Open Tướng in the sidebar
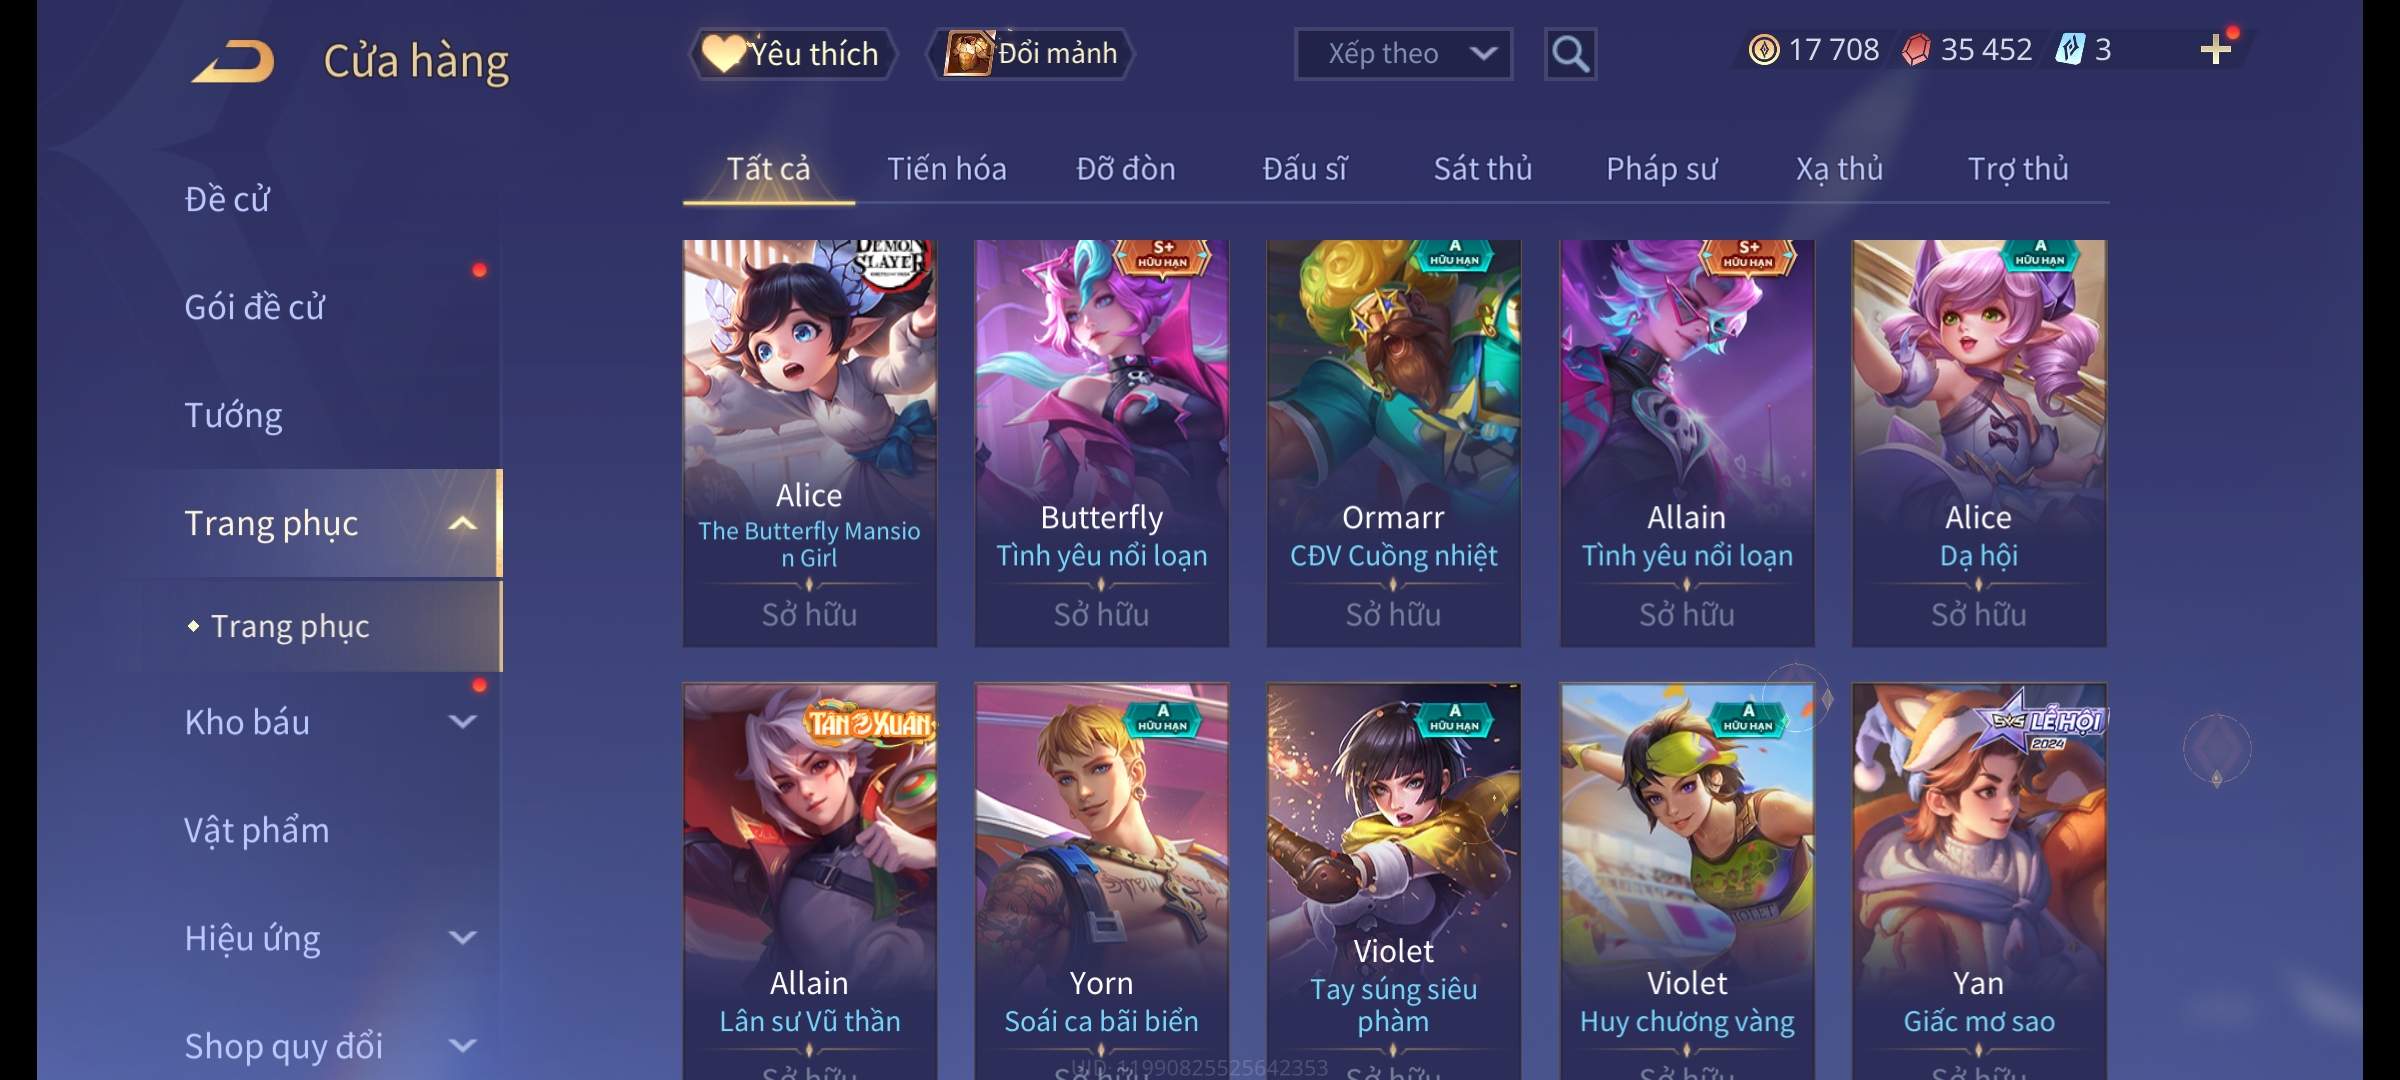This screenshot has height=1080, width=2400. (233, 414)
